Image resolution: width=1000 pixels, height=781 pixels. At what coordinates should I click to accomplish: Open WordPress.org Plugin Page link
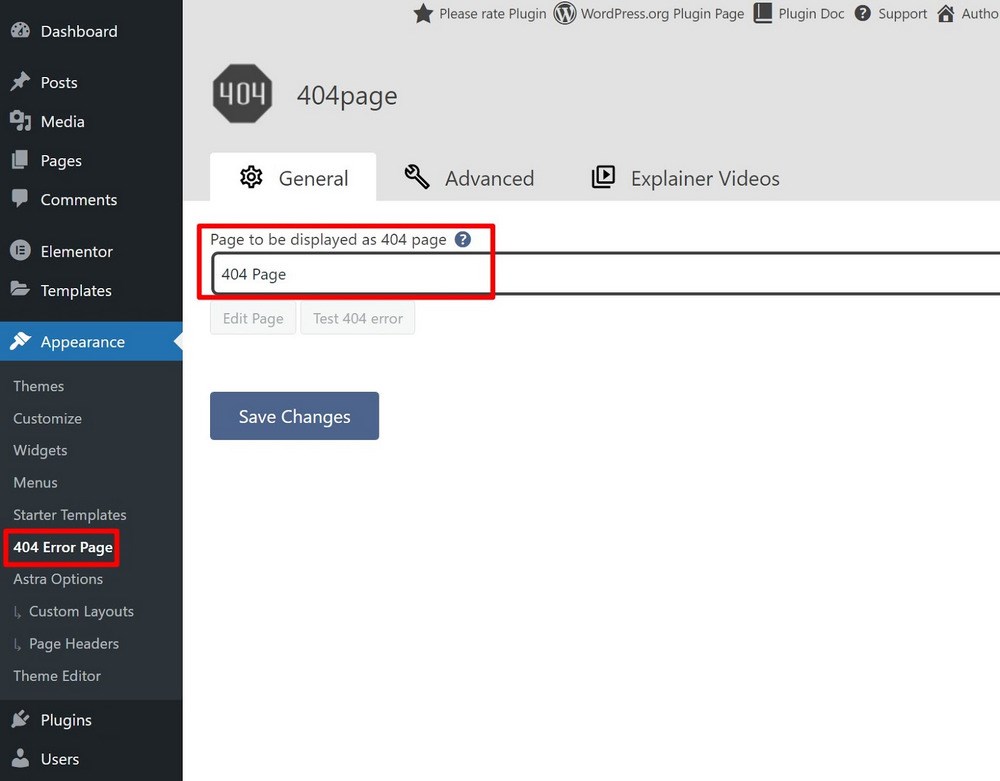[x=662, y=14]
